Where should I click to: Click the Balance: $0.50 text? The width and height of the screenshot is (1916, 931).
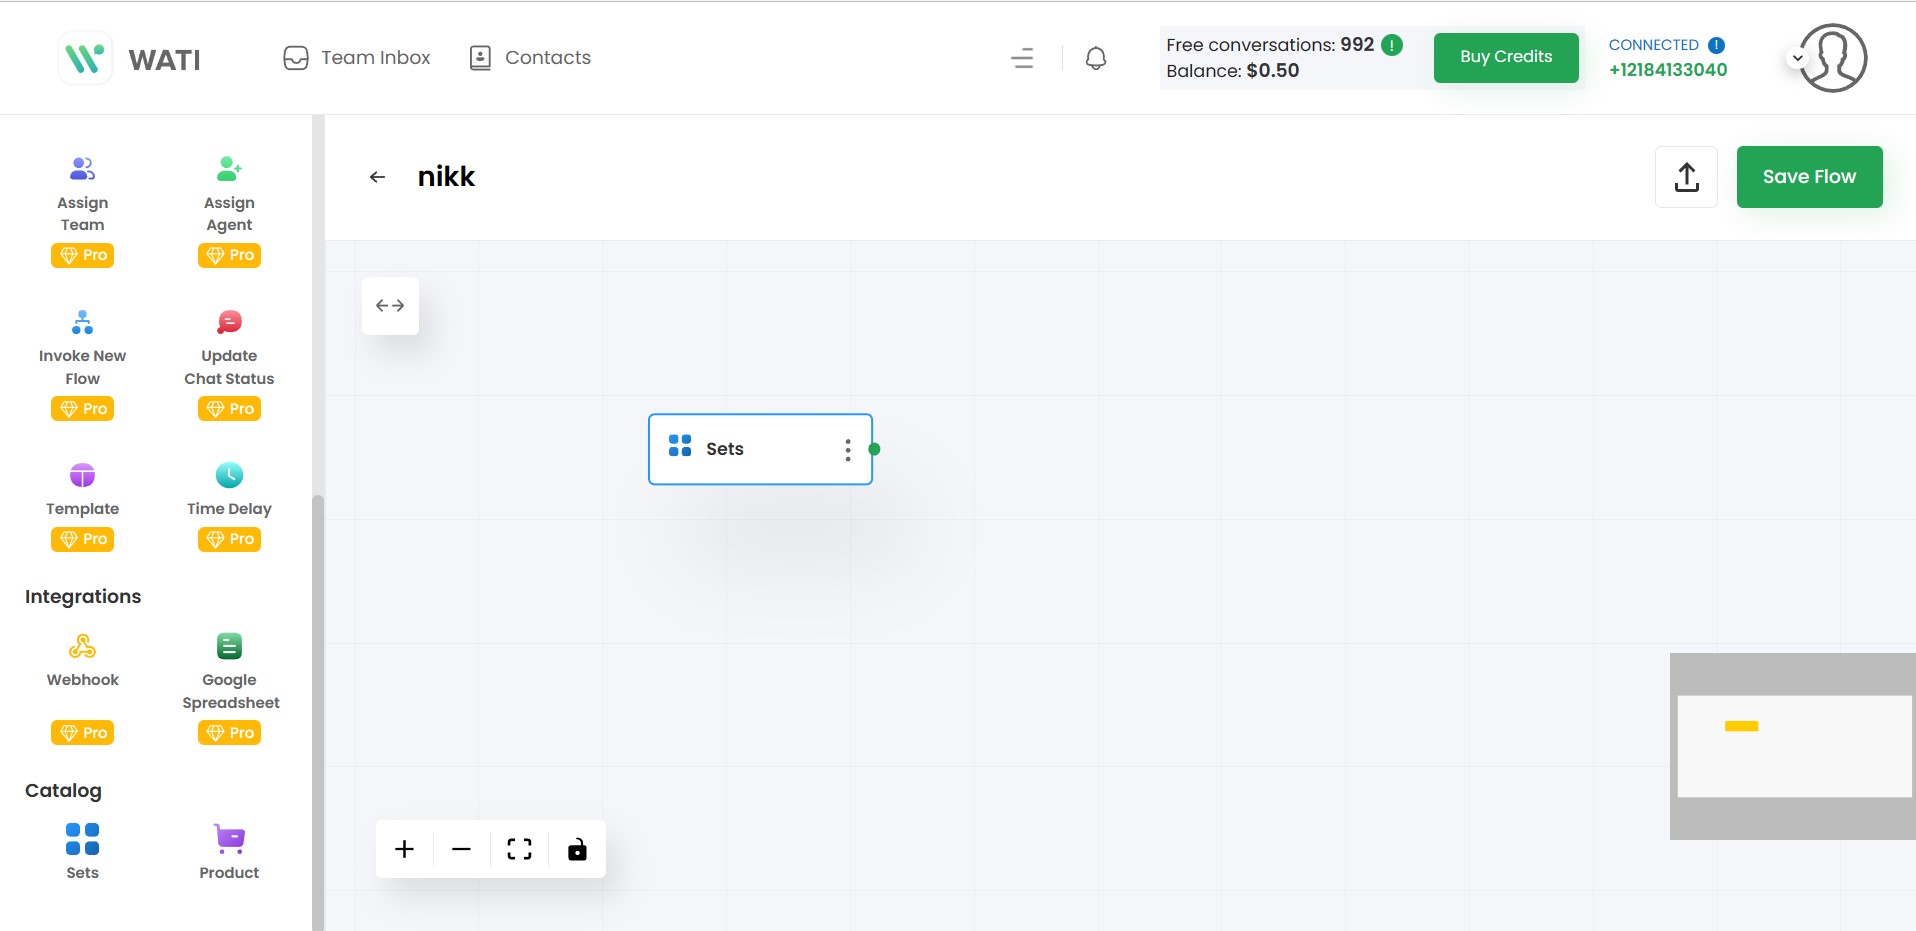pyautogui.click(x=1232, y=71)
